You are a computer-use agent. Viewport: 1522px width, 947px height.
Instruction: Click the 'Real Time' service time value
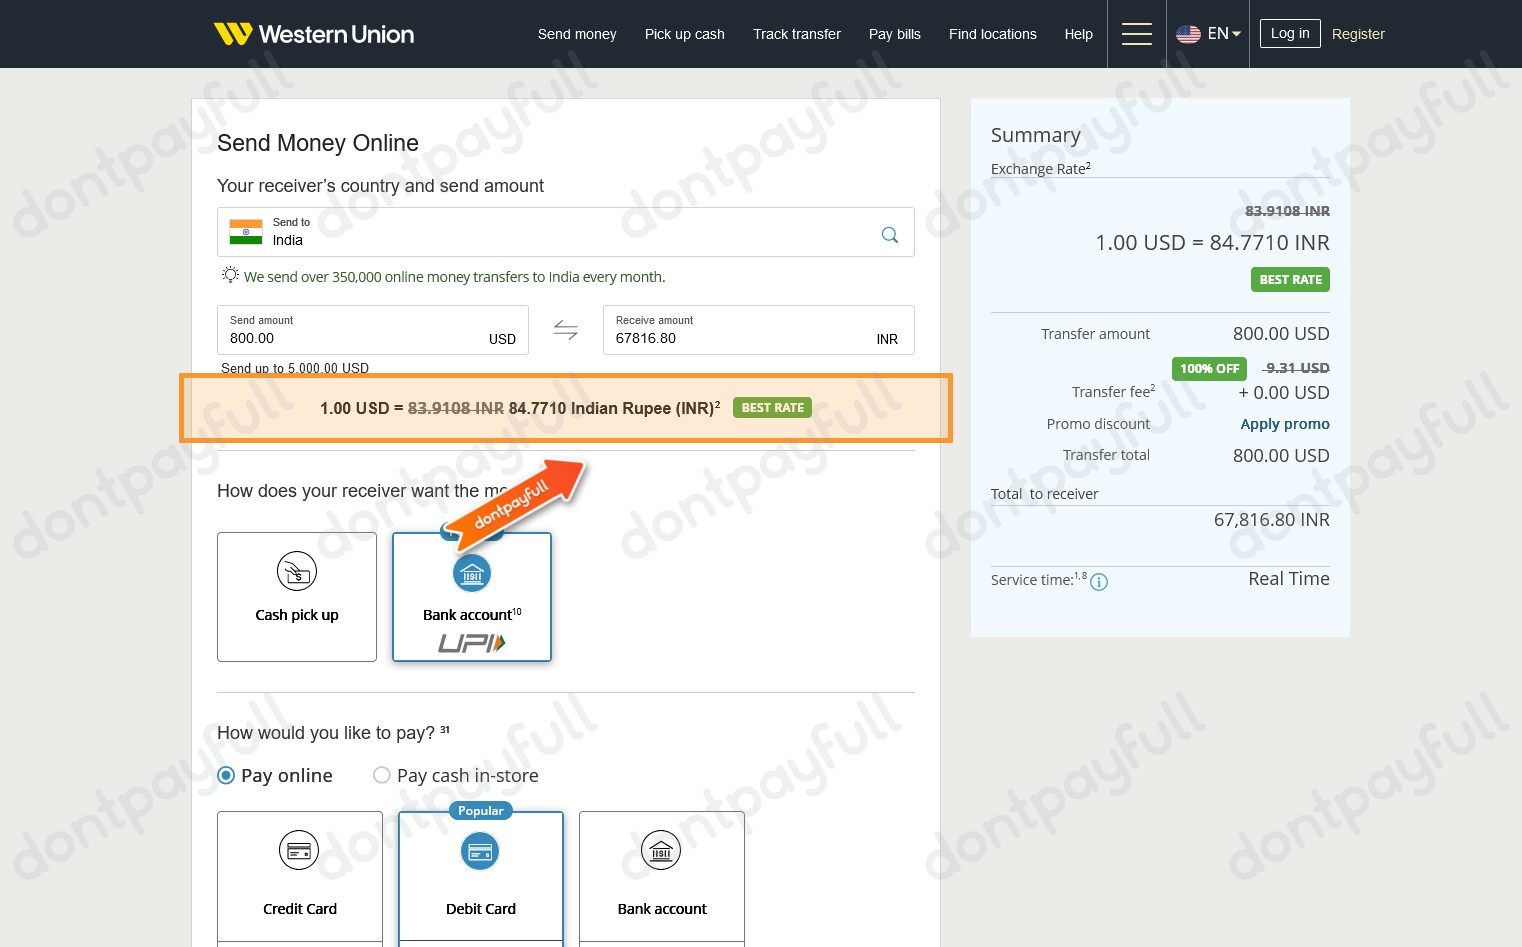click(1289, 579)
